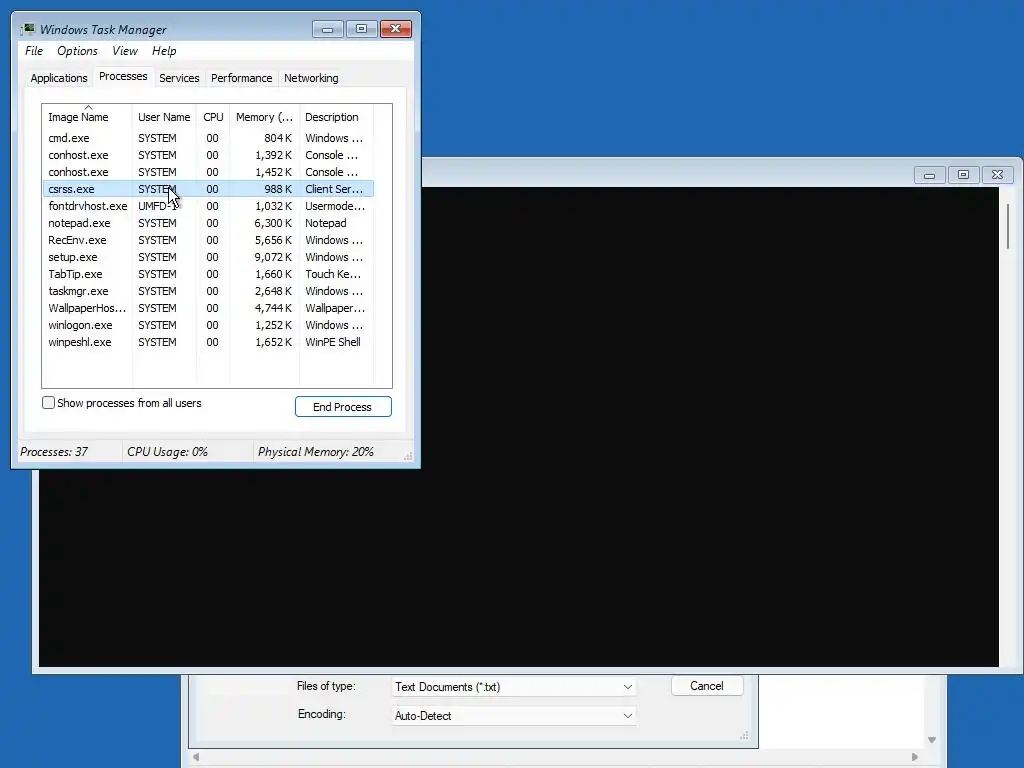Click the console window vertical scrollbar thumb
This screenshot has height=768, width=1024.
tap(1008, 226)
